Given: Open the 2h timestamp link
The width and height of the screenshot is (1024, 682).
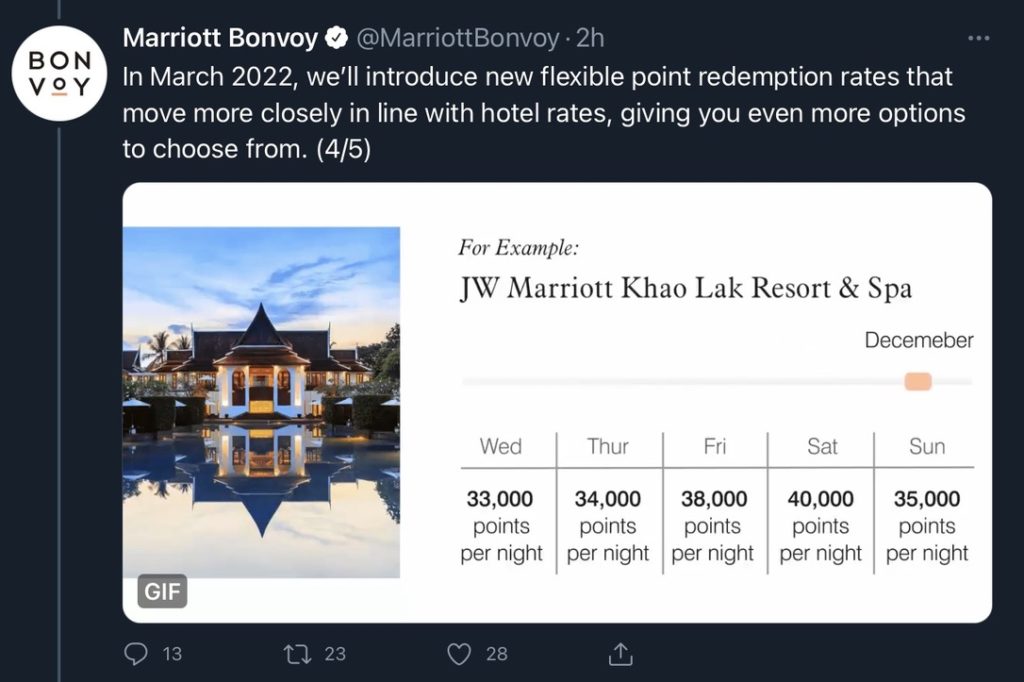Looking at the screenshot, I should 590,39.
